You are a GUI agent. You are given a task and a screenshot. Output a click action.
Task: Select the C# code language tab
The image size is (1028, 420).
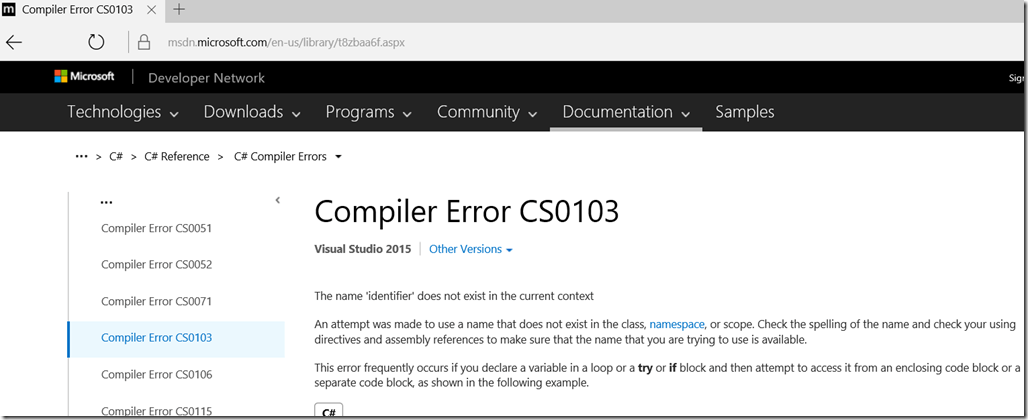[x=329, y=411]
